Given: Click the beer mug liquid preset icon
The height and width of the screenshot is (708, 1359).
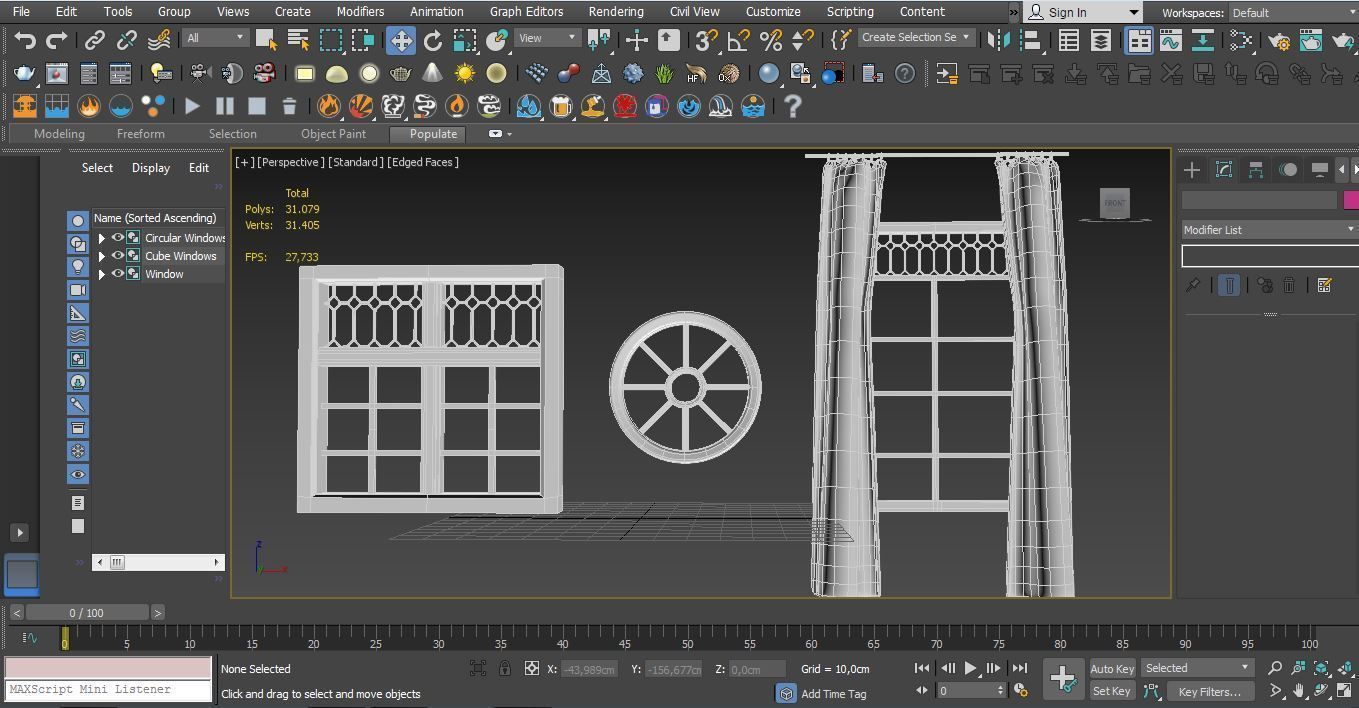Looking at the screenshot, I should (x=561, y=105).
